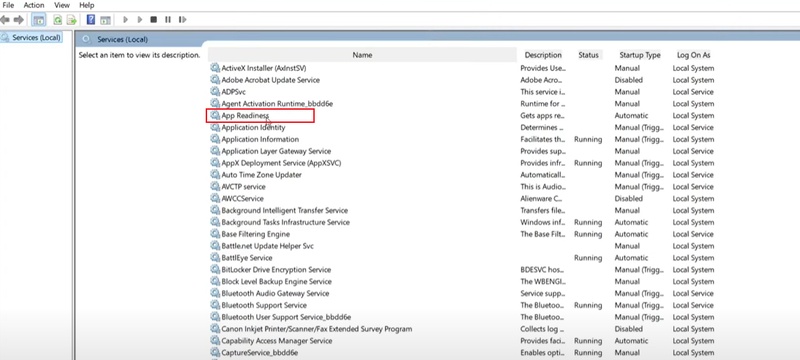Click the gear icon beside Base Filtering Engine
This screenshot has width=800, height=360.
[215, 234]
